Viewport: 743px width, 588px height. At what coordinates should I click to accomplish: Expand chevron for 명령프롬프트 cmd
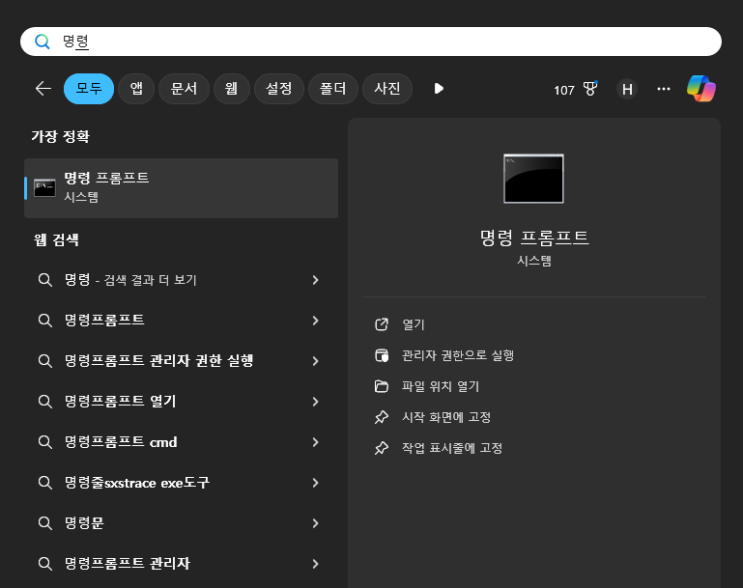pos(316,443)
